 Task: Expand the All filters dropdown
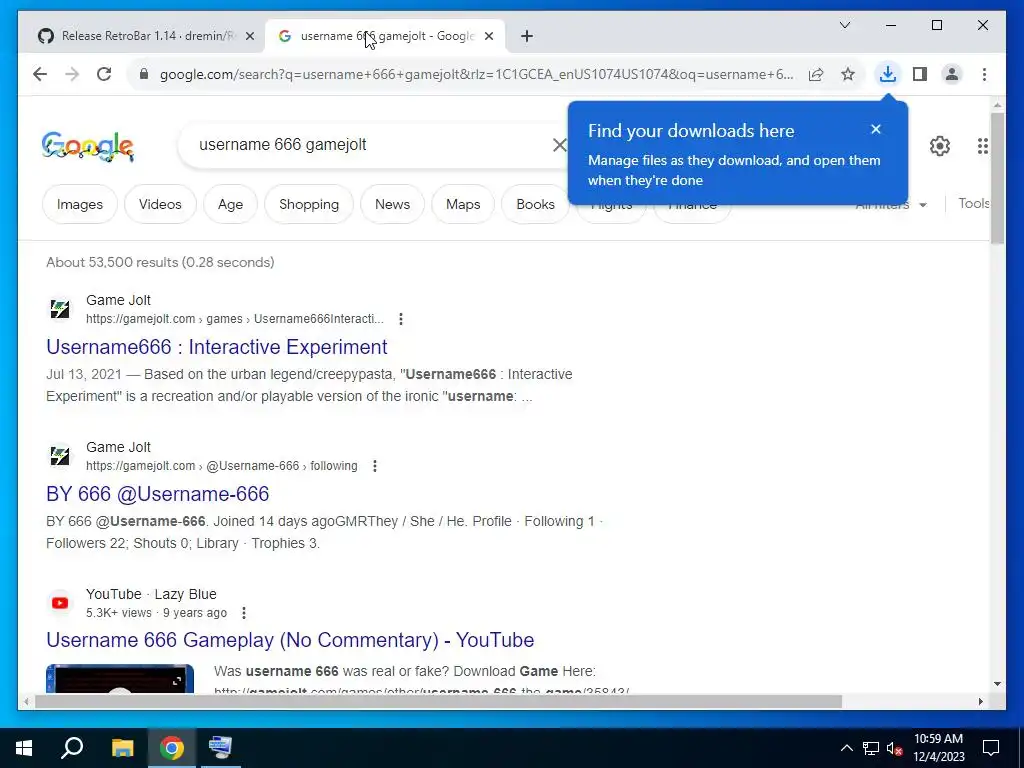pyautogui.click(x=891, y=204)
